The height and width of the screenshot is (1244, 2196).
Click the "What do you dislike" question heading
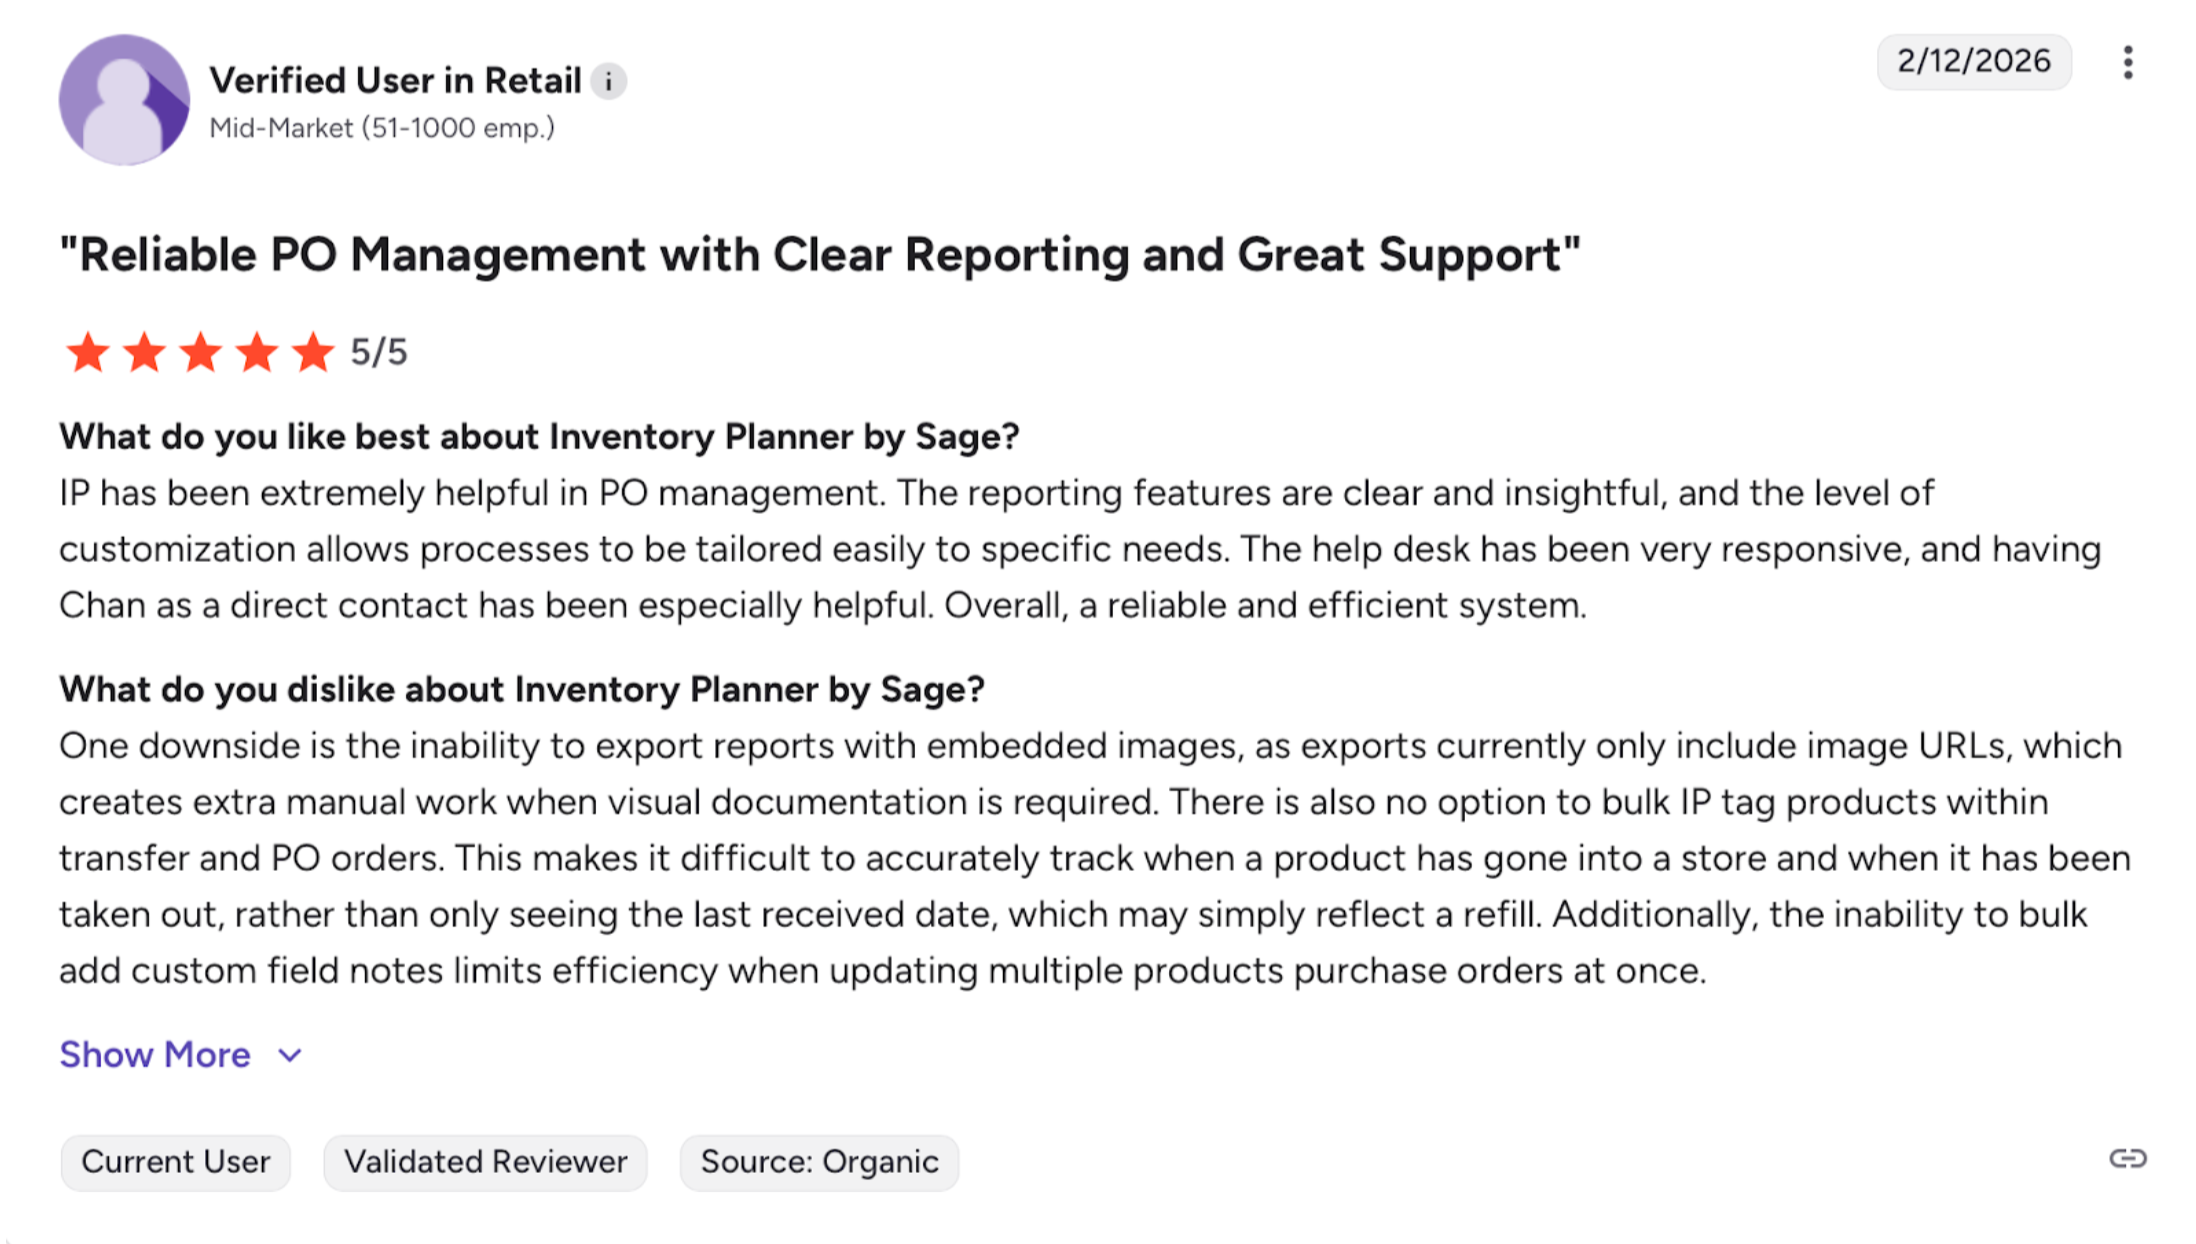click(x=522, y=689)
